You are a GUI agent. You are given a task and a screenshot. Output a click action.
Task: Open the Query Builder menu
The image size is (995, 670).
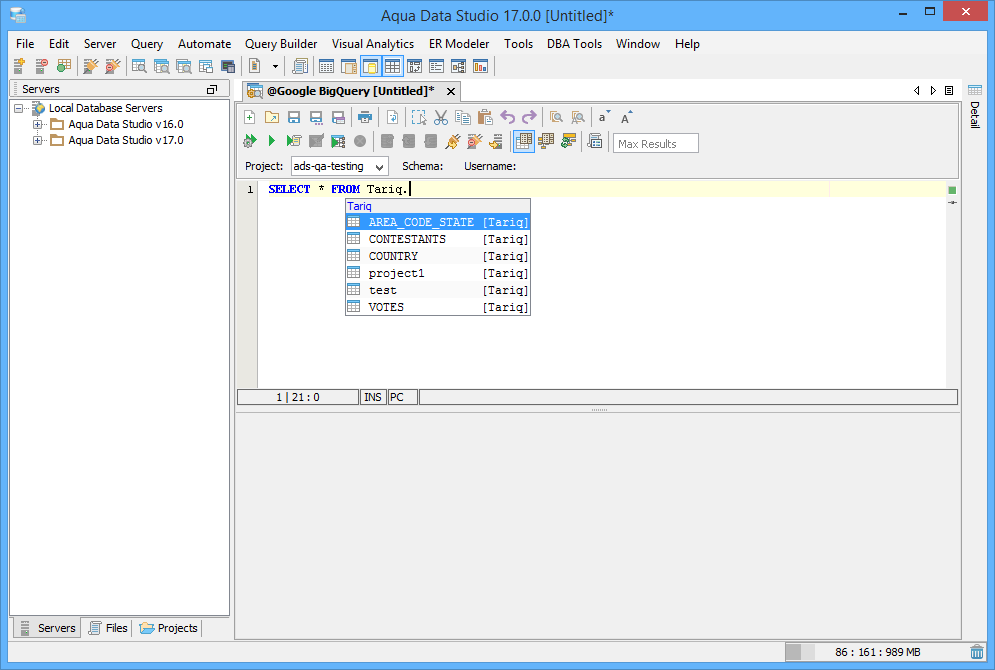point(281,44)
